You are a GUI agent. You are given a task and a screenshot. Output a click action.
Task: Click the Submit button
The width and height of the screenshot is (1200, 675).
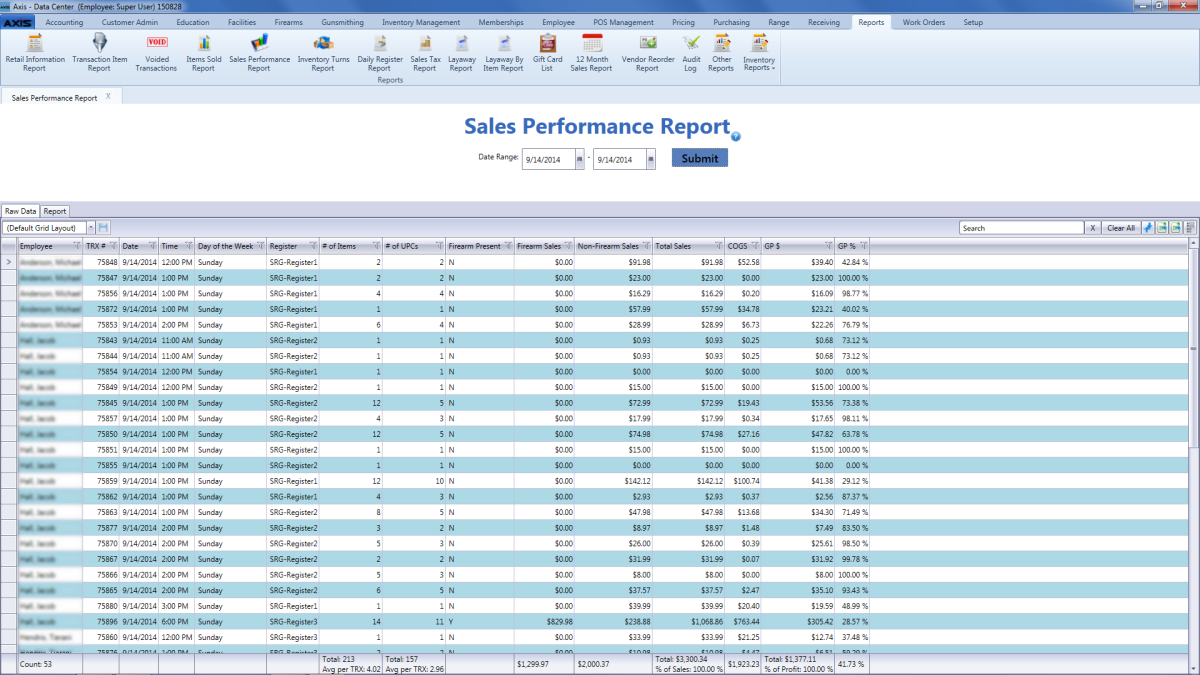pyautogui.click(x=700, y=158)
